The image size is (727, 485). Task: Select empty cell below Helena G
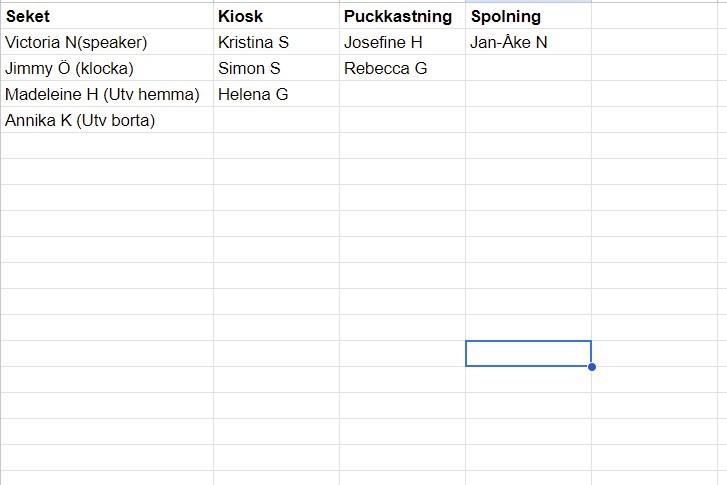(x=276, y=121)
